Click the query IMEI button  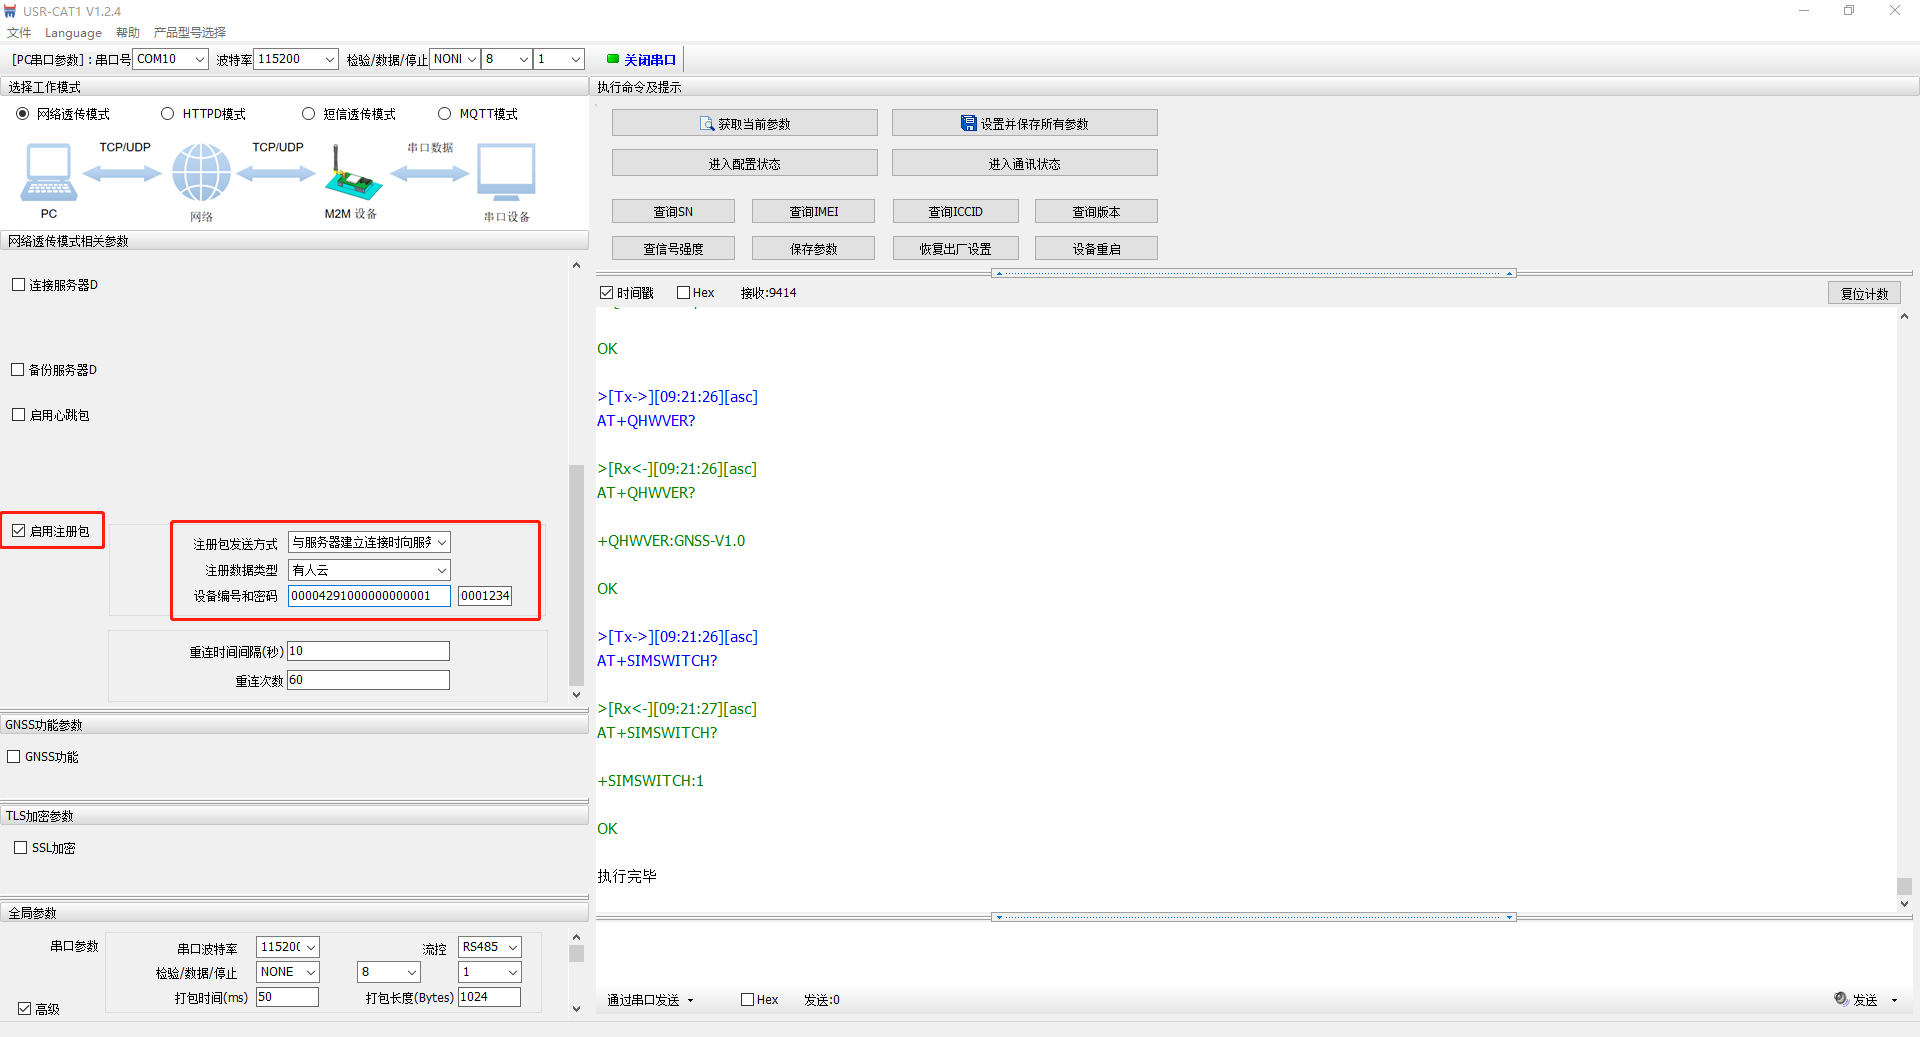(x=813, y=212)
